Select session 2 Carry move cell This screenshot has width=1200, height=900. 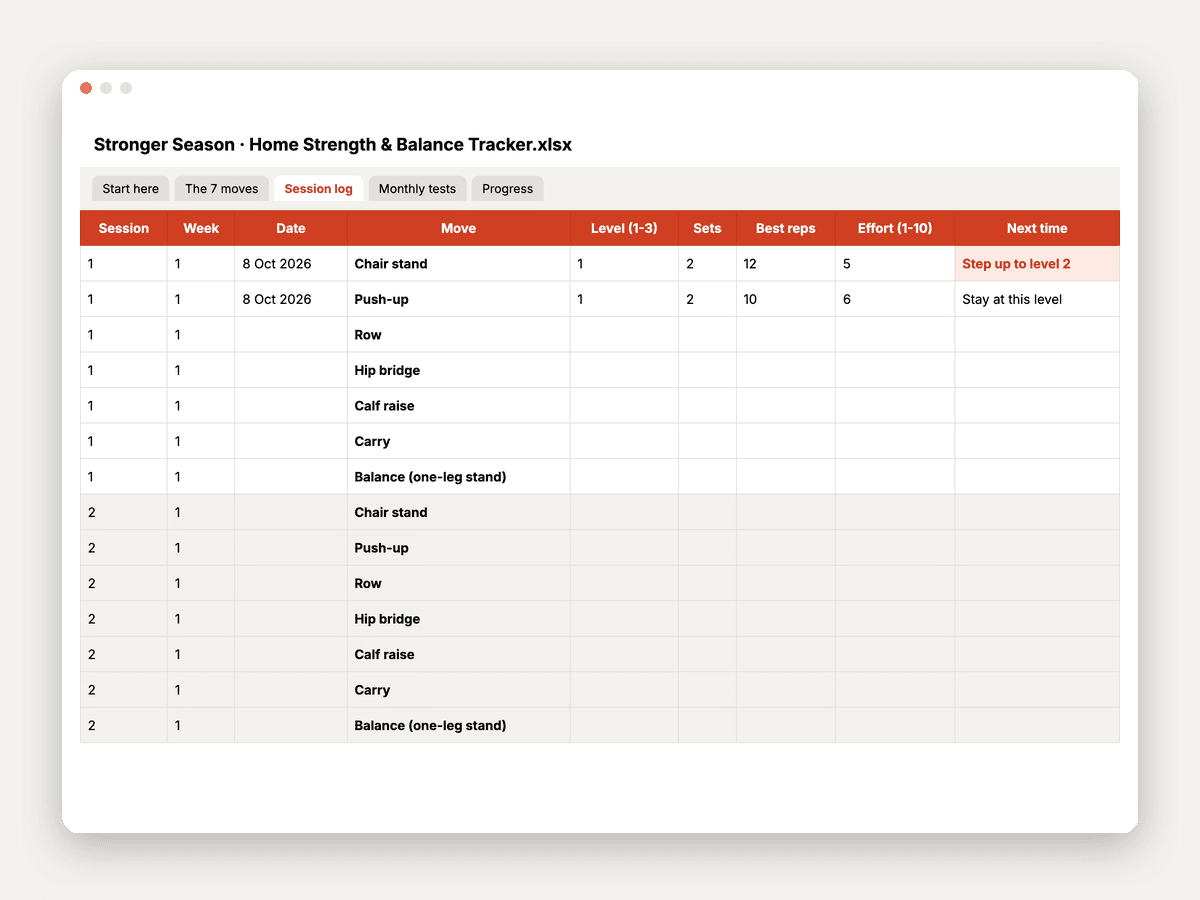(459, 690)
